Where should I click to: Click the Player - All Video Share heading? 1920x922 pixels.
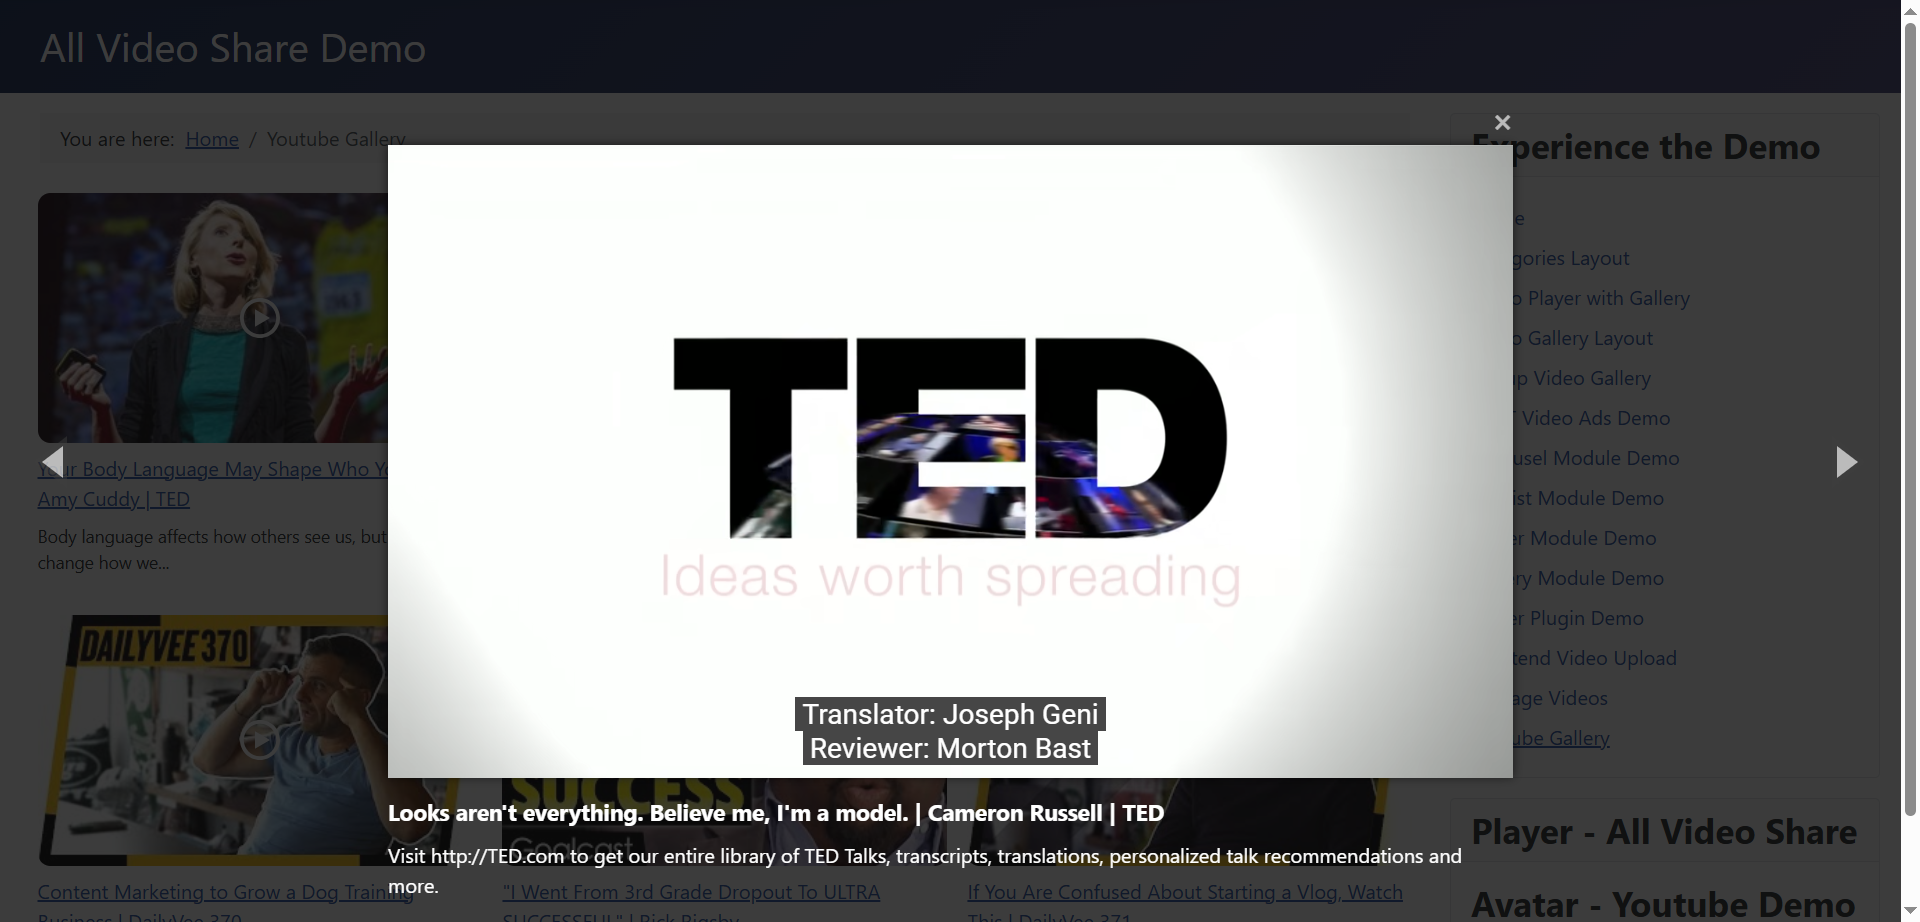pyautogui.click(x=1664, y=832)
